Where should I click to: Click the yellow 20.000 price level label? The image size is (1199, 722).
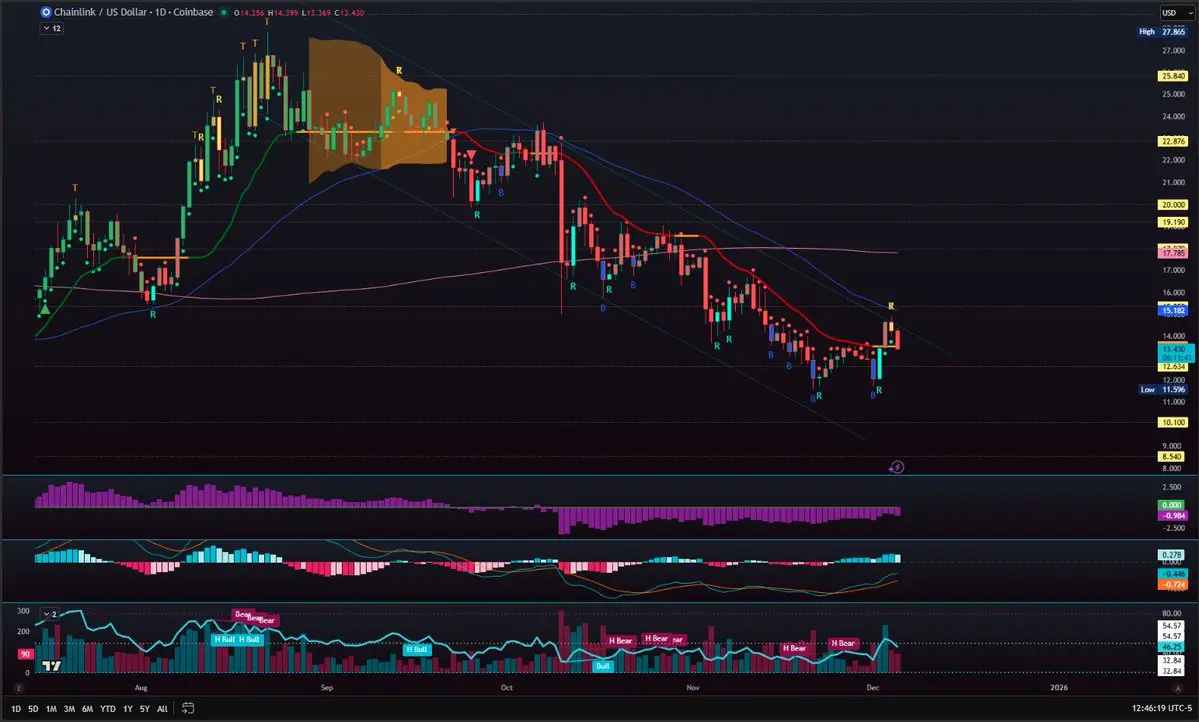pyautogui.click(x=1173, y=205)
